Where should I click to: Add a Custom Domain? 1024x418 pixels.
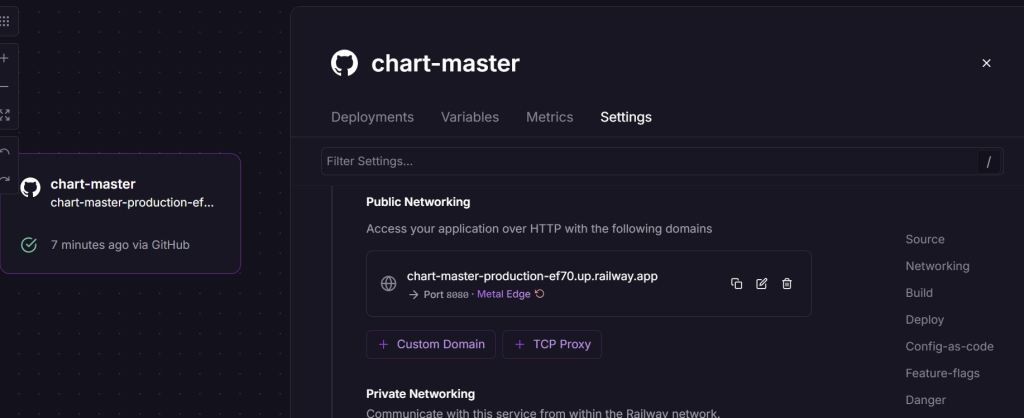[431, 344]
